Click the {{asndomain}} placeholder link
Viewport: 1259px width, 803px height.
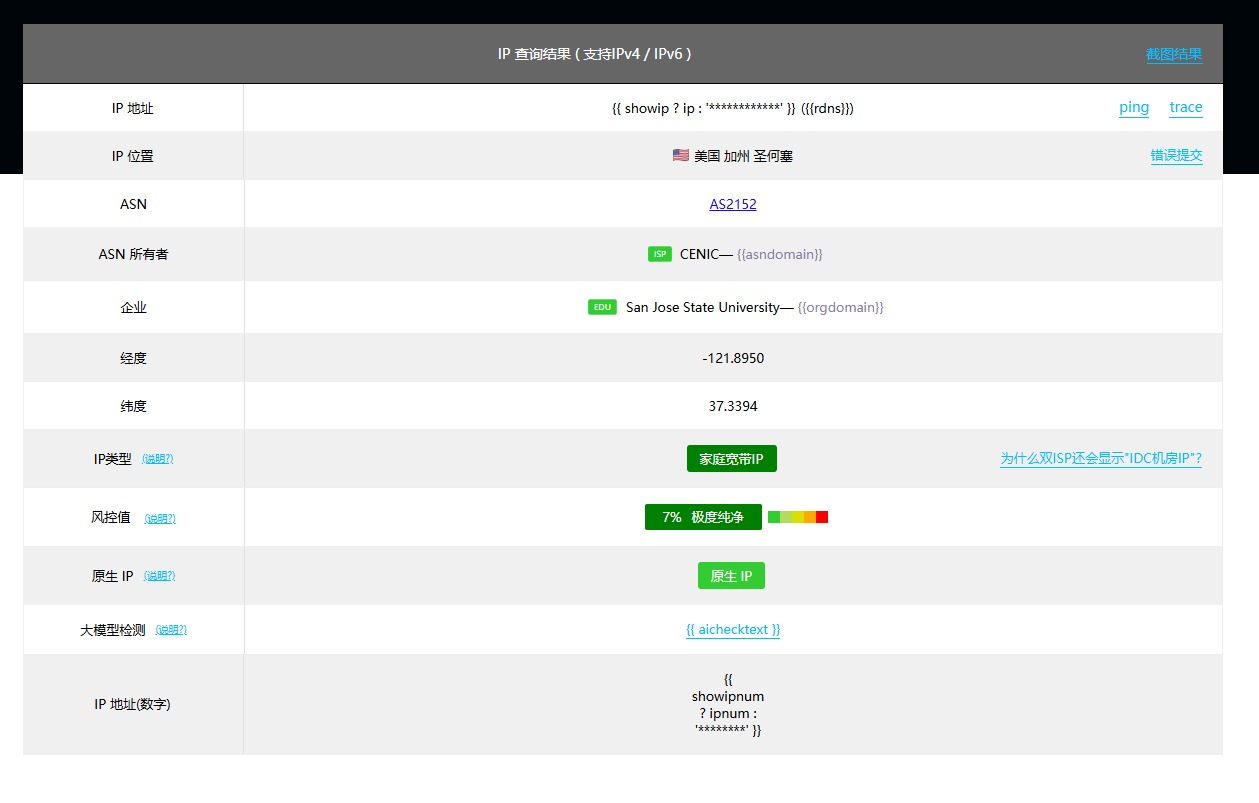pyautogui.click(x=779, y=255)
